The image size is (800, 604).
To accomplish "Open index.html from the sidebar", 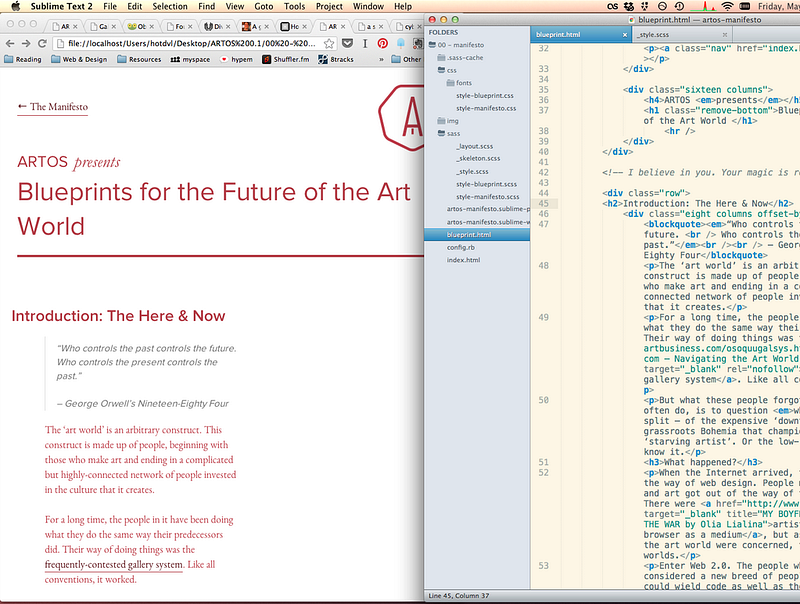I will coord(463,259).
